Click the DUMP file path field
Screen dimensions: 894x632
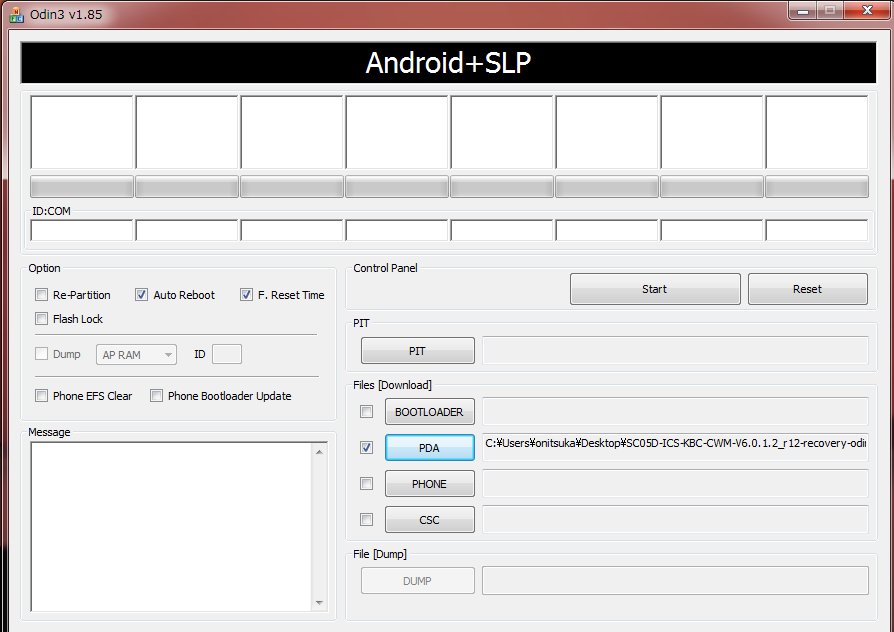click(675, 580)
